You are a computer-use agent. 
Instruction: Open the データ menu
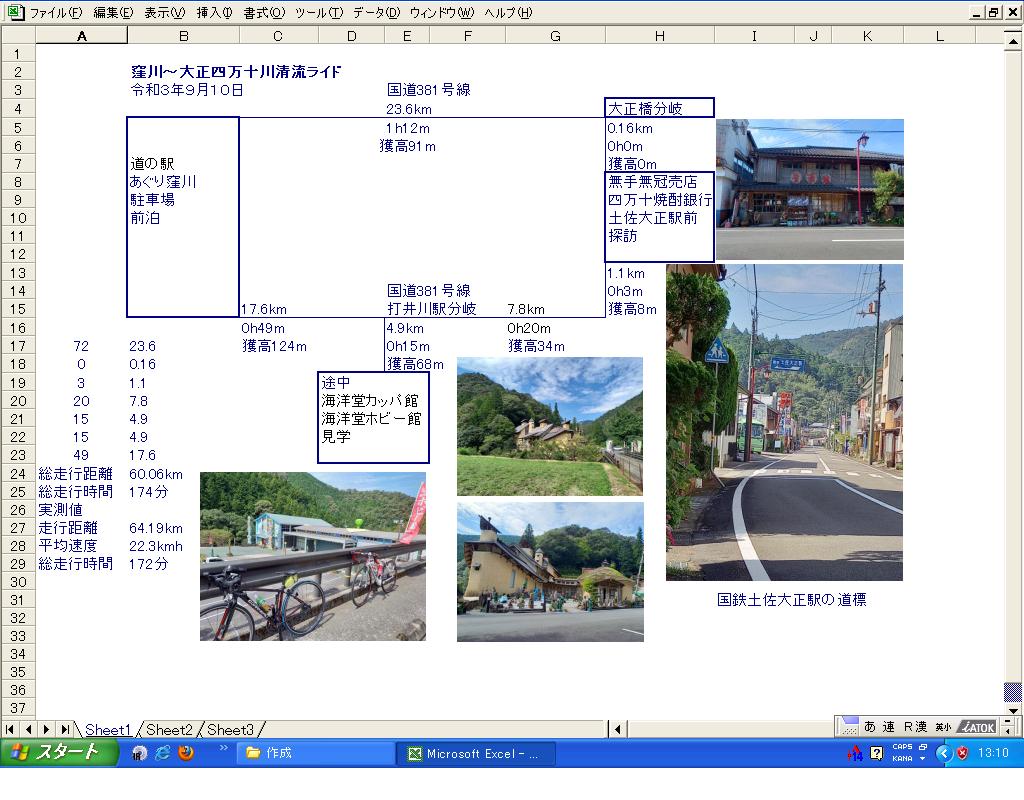[376, 13]
